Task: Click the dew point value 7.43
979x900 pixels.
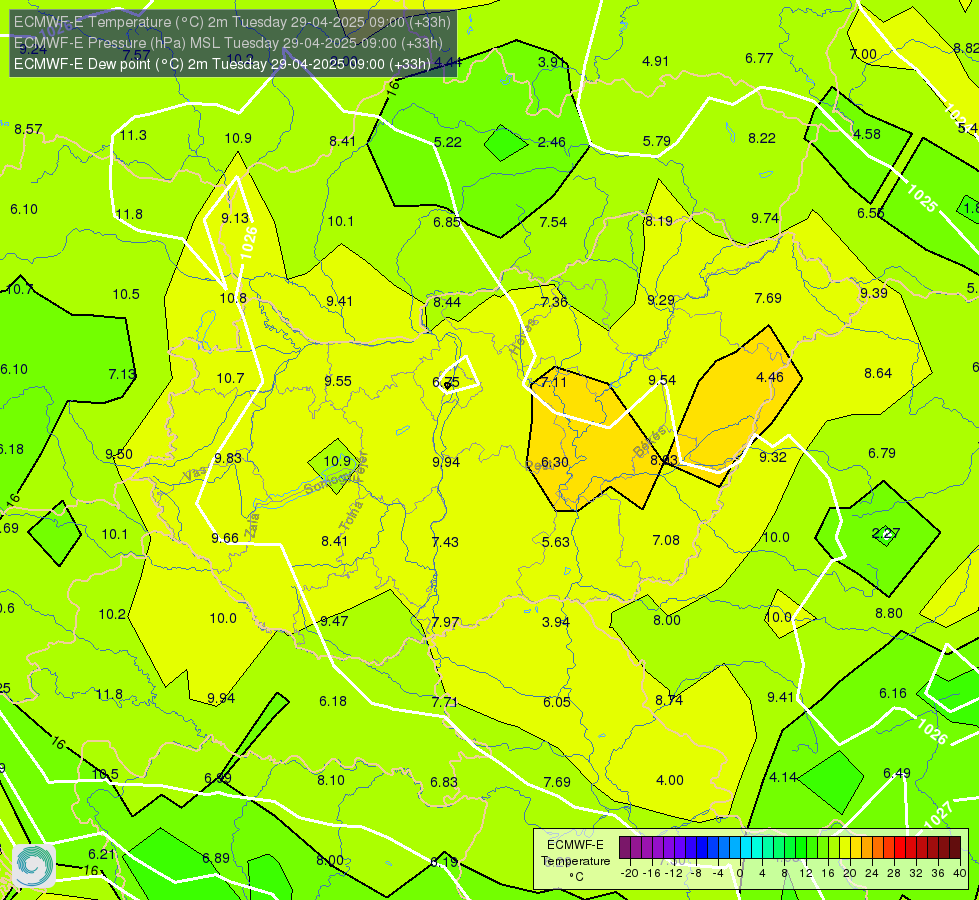Action: (x=445, y=542)
